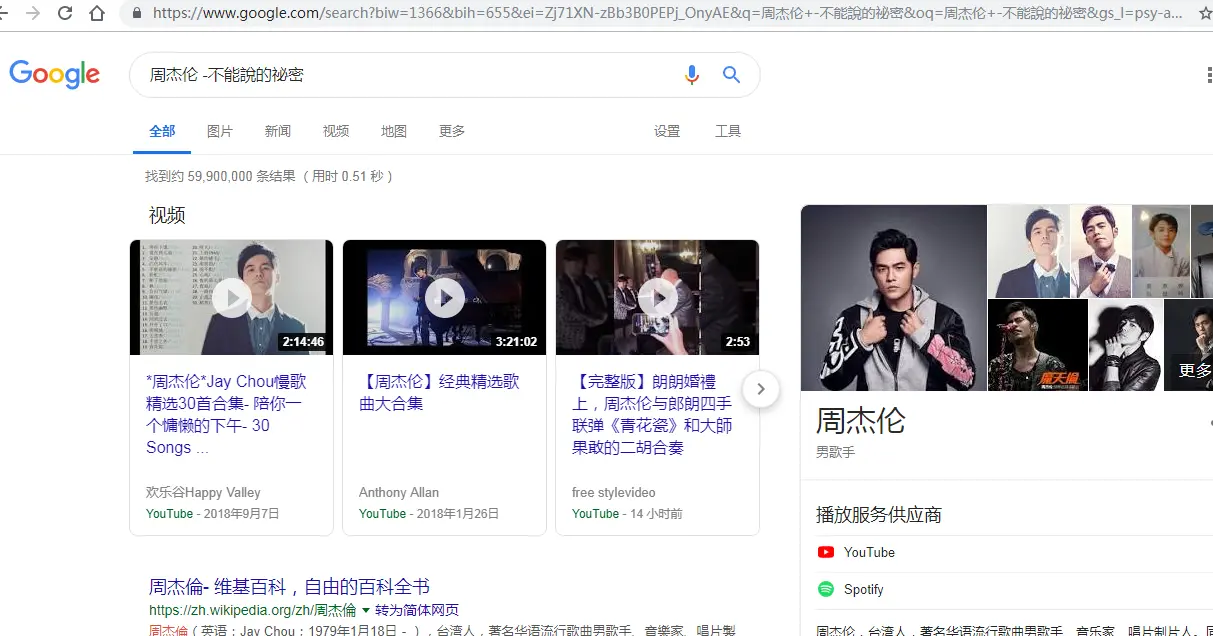Click the browser address bar URL
This screenshot has width=1213, height=636.
point(668,14)
